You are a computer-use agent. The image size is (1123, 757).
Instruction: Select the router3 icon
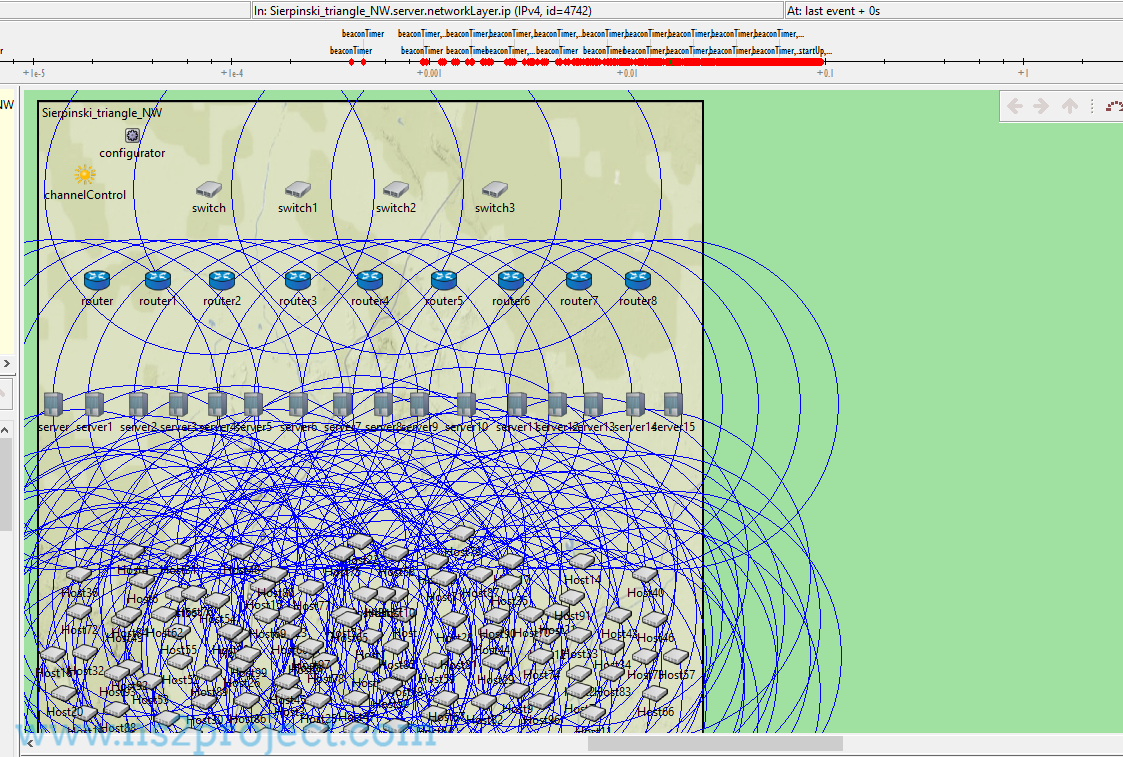(297, 280)
